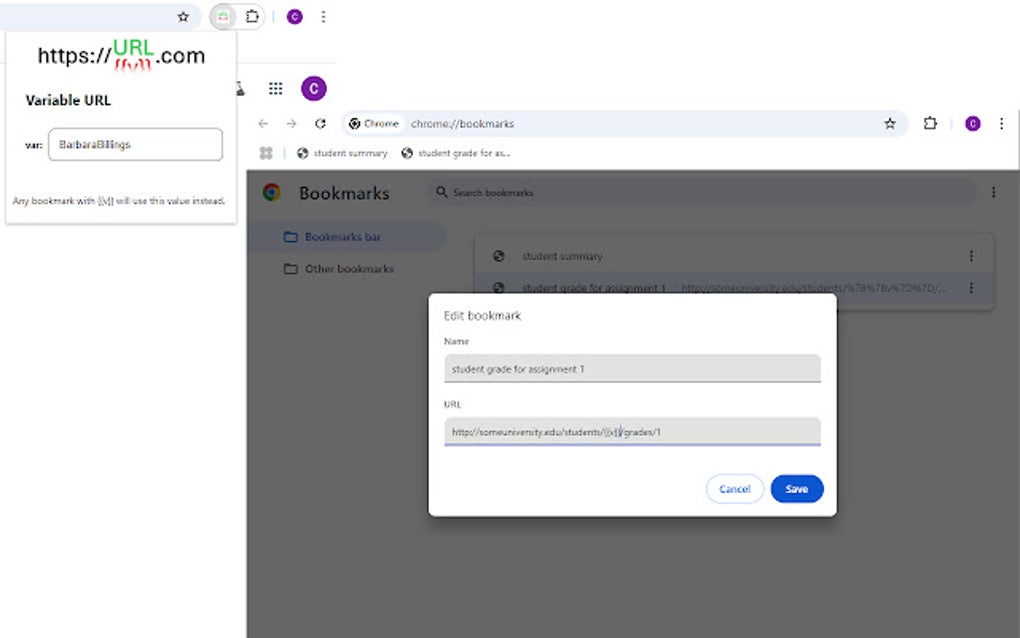Click the Chrome logo beside Bookmarks title
Screen dimensions: 1020x638
(272, 193)
